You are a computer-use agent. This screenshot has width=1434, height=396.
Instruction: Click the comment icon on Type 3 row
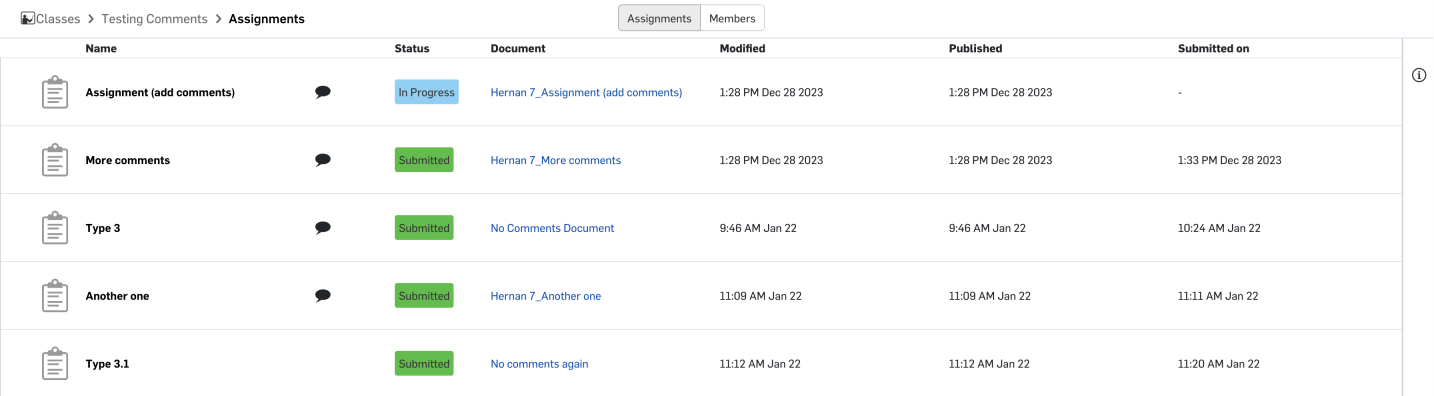coord(323,228)
